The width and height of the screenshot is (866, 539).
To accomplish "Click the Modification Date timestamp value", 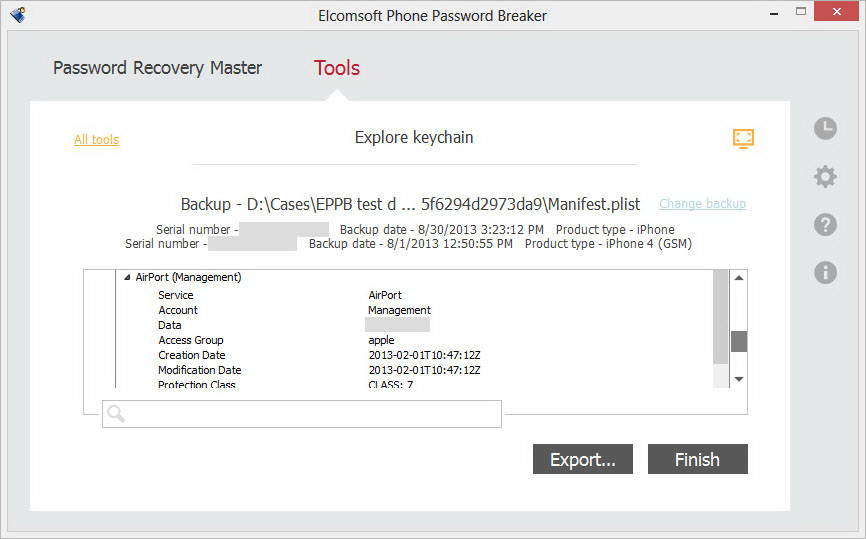I will point(424,370).
